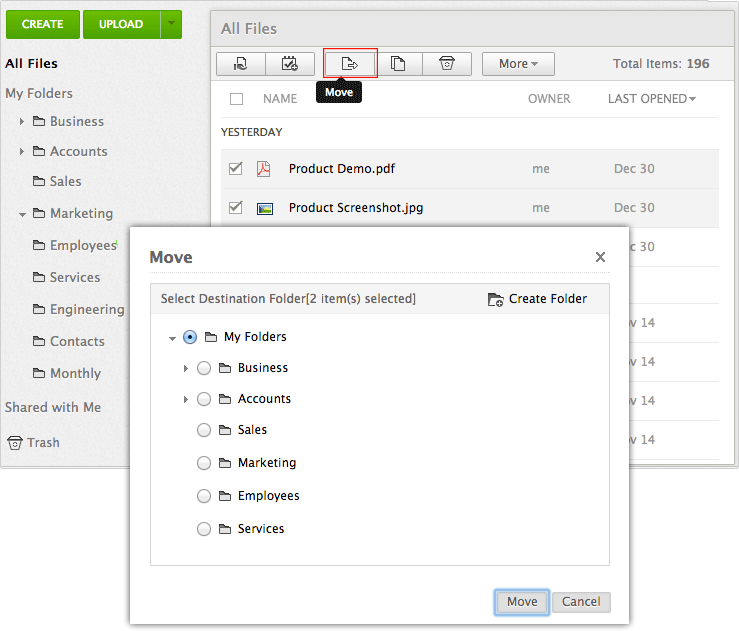Click Marketing folder icon in sidebar

tap(39, 213)
